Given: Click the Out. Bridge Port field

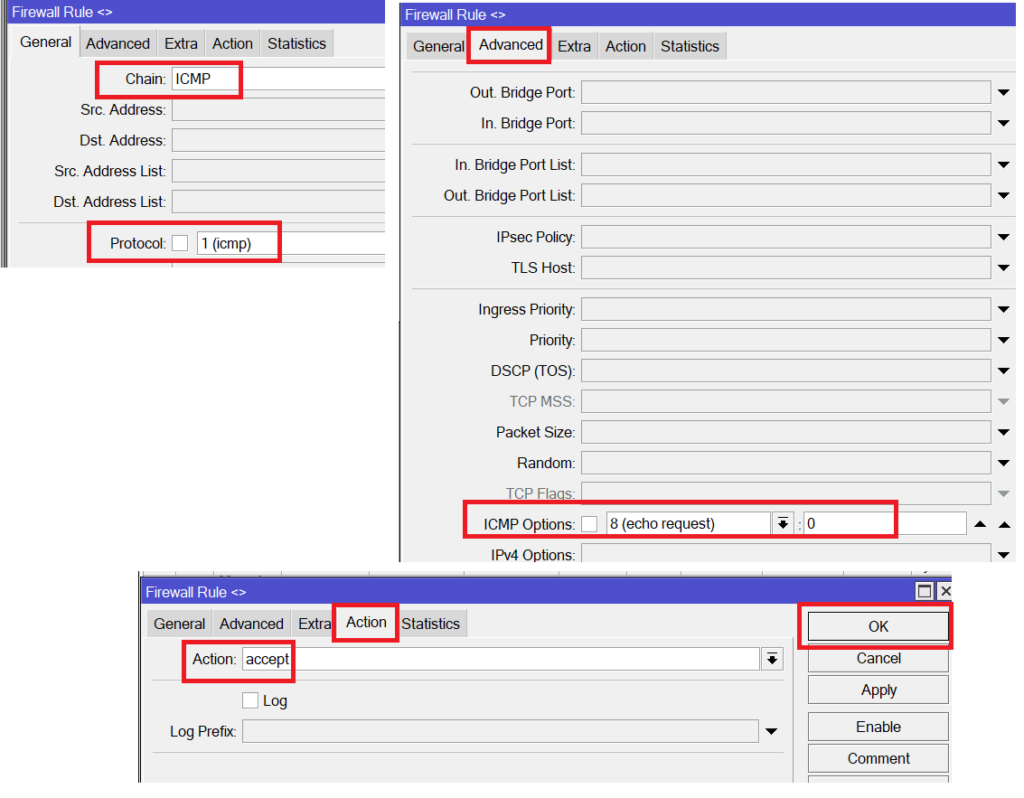Looking at the screenshot, I should click(x=786, y=93).
